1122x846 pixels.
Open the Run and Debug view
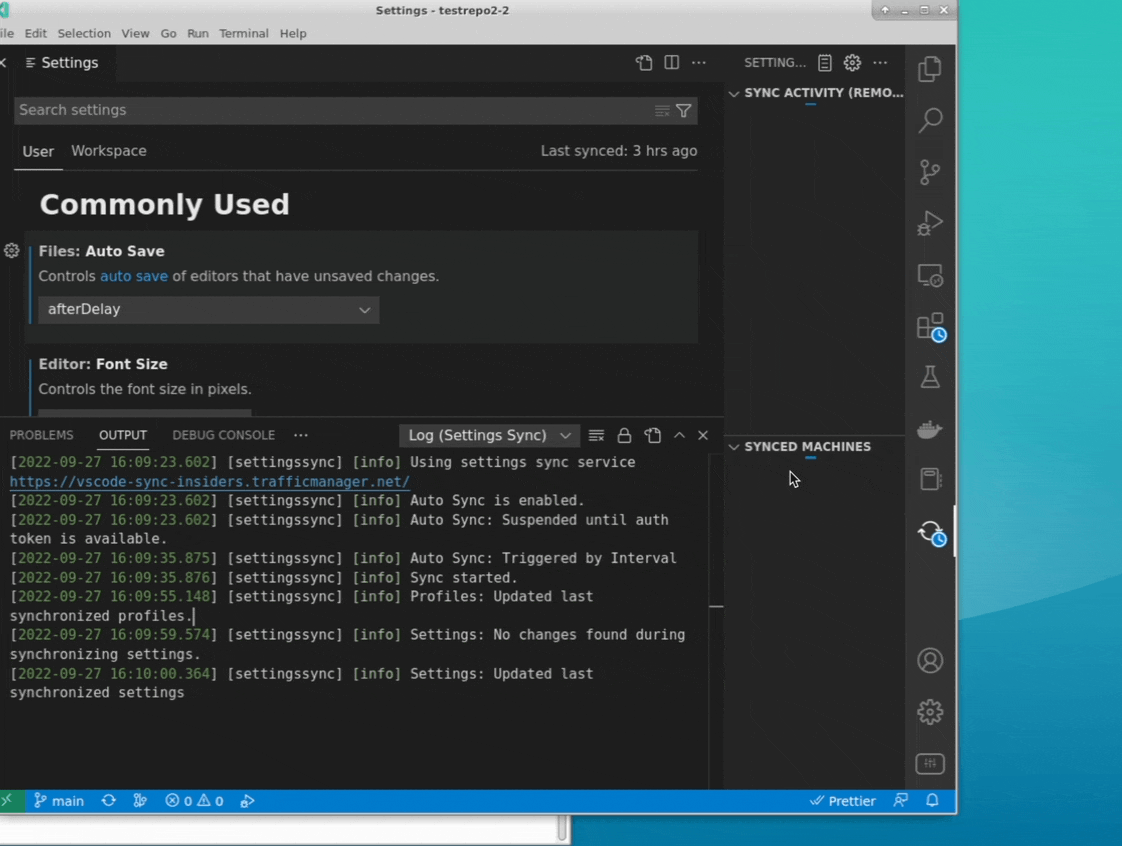coord(930,224)
